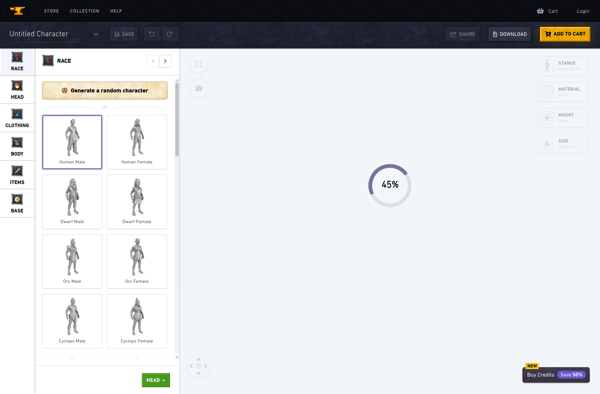Open the Base category in sidebar
This screenshot has height=394, width=600.
[x=17, y=204]
